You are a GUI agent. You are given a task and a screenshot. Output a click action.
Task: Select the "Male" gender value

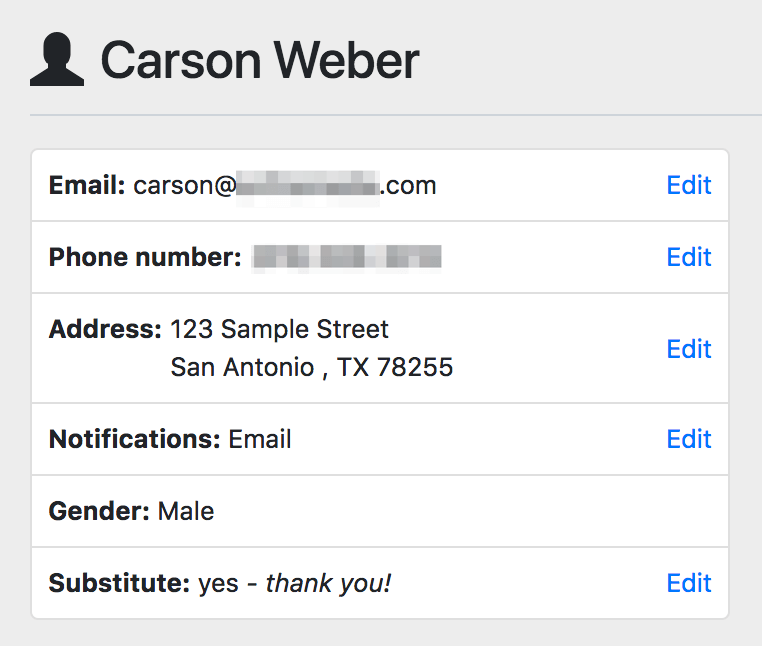pyautogui.click(x=186, y=511)
